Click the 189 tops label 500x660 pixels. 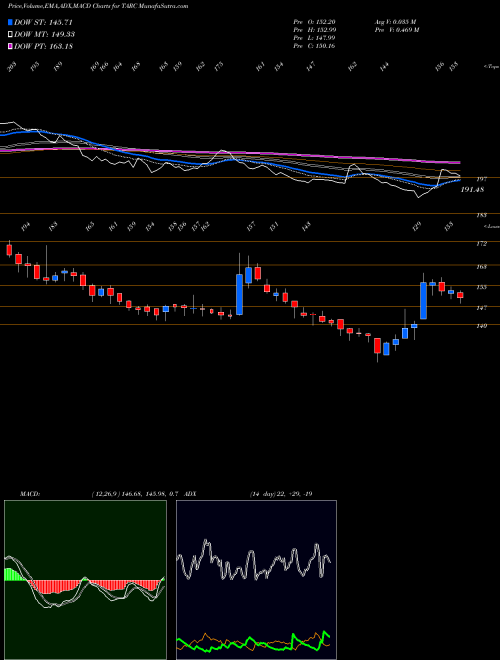pos(57,66)
